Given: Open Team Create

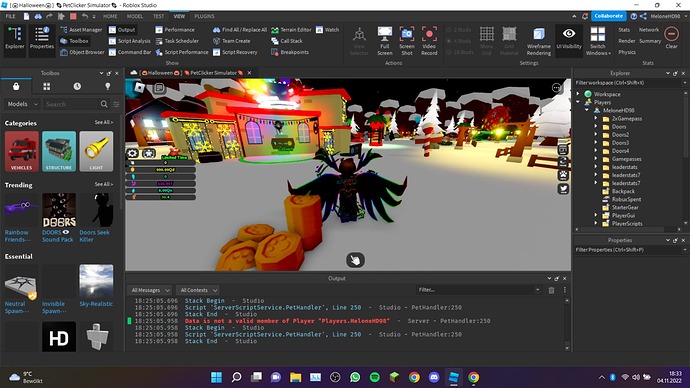Looking at the screenshot, I should point(231,41).
